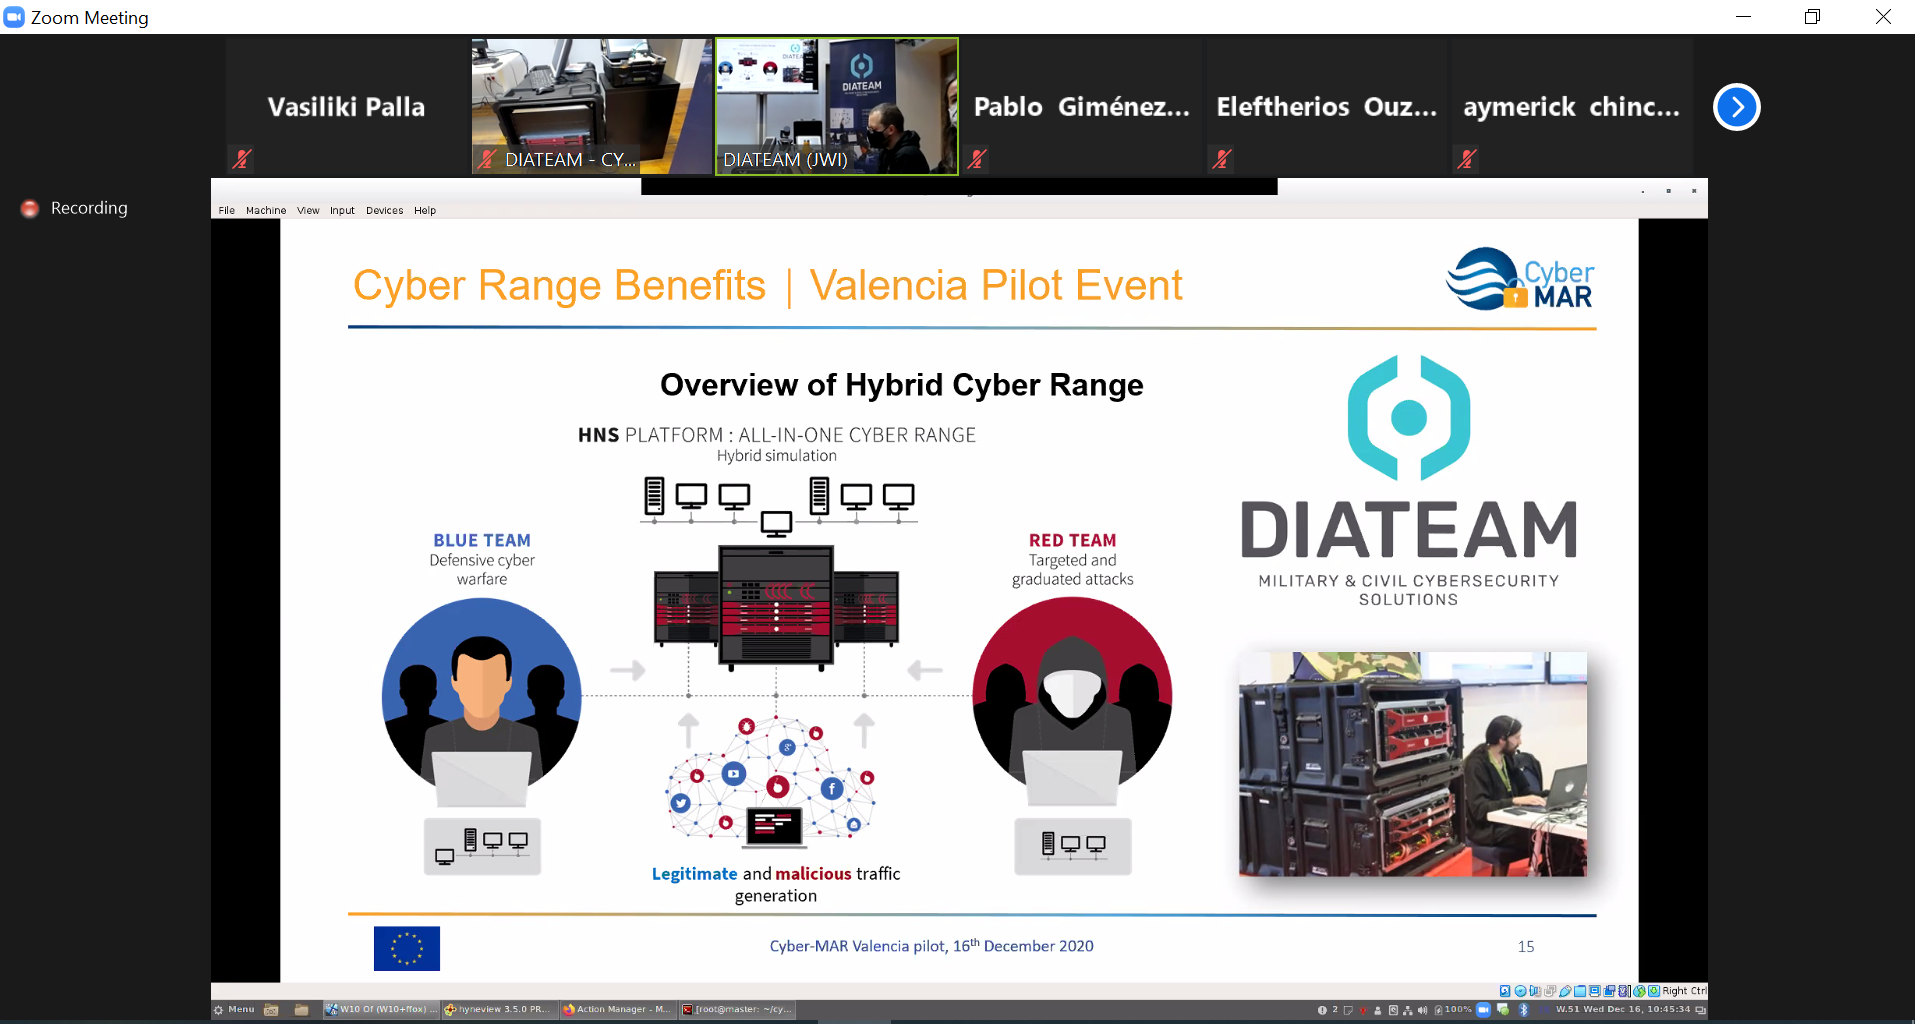Click the Menu button in guest taskbar
Image resolution: width=1915 pixels, height=1024 pixels.
tap(234, 1010)
